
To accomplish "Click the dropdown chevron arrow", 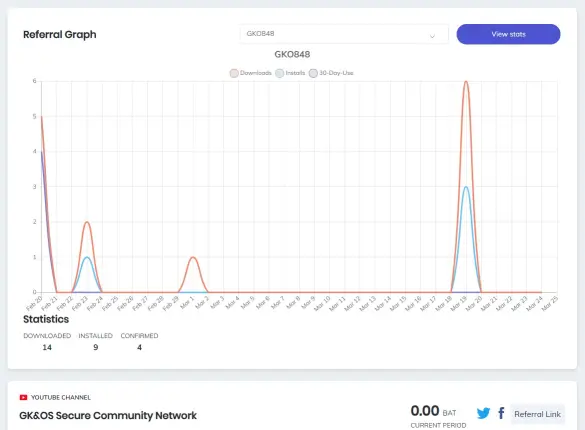I will pyautogui.click(x=432, y=36).
